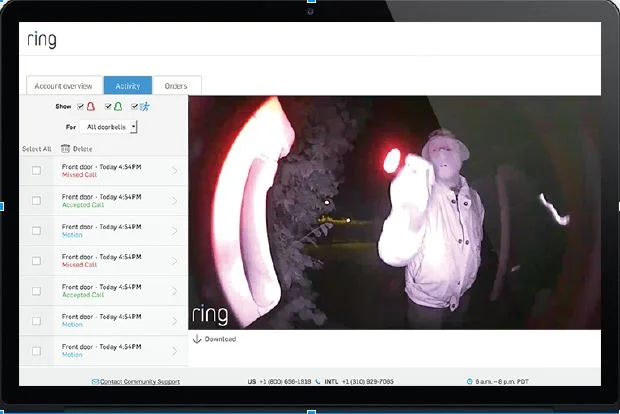Click the download arrow icon below the video
Screen dimensions: 620x414
click(x=197, y=339)
